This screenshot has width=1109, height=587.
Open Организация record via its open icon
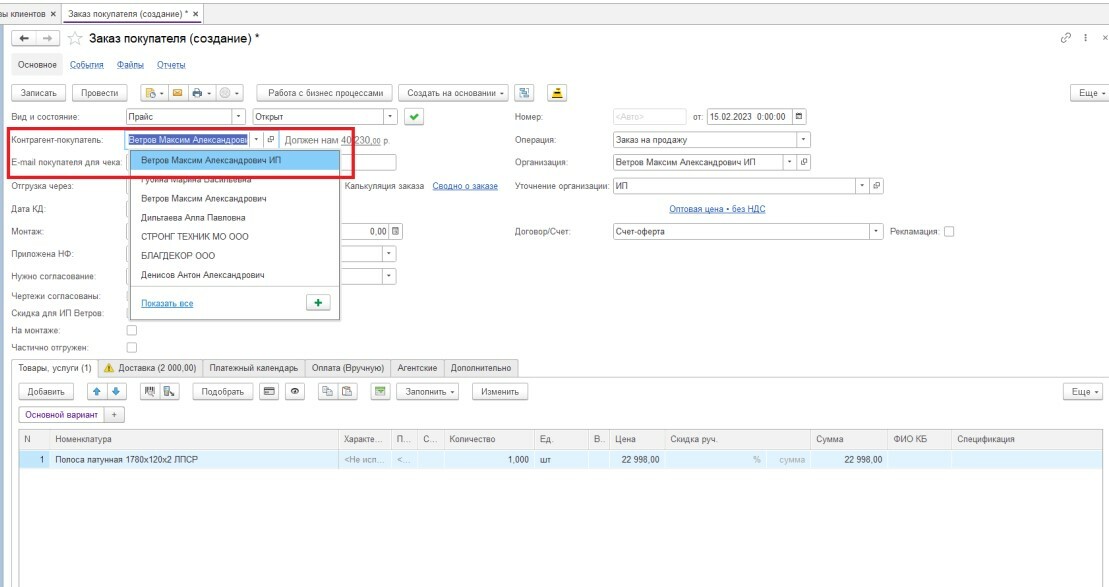tap(803, 162)
